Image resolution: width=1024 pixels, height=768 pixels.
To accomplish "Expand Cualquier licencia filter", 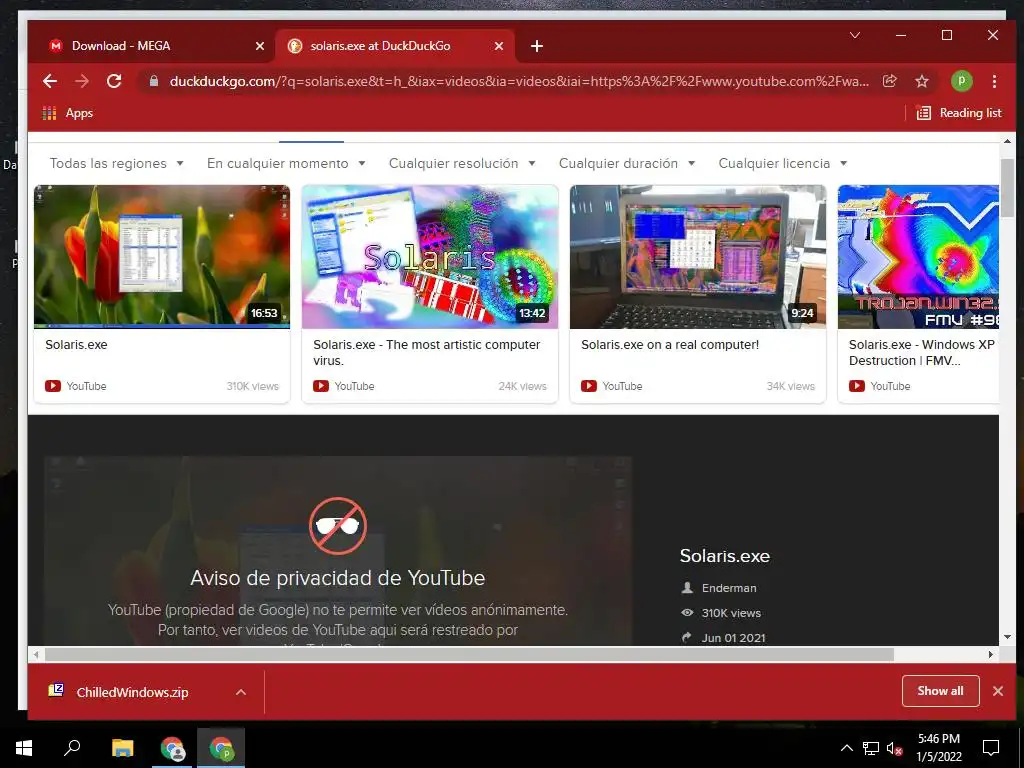I will pyautogui.click(x=782, y=163).
